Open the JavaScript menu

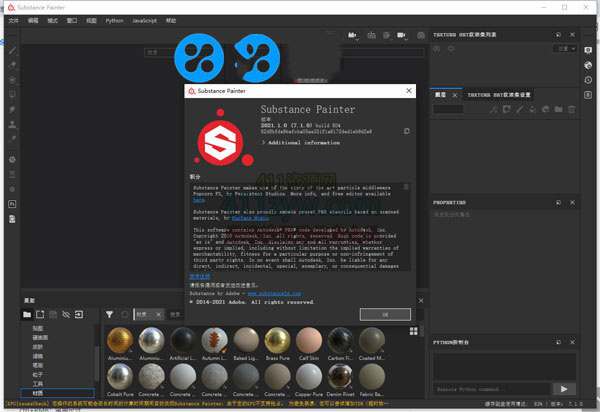click(x=144, y=20)
